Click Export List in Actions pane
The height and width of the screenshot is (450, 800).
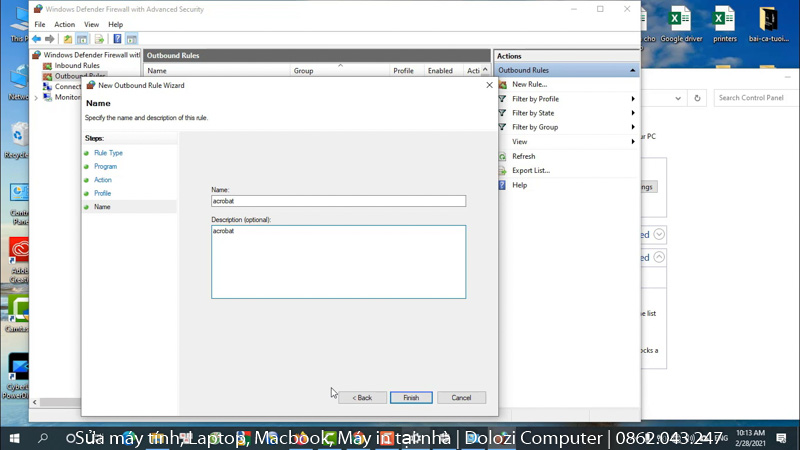[x=530, y=171]
